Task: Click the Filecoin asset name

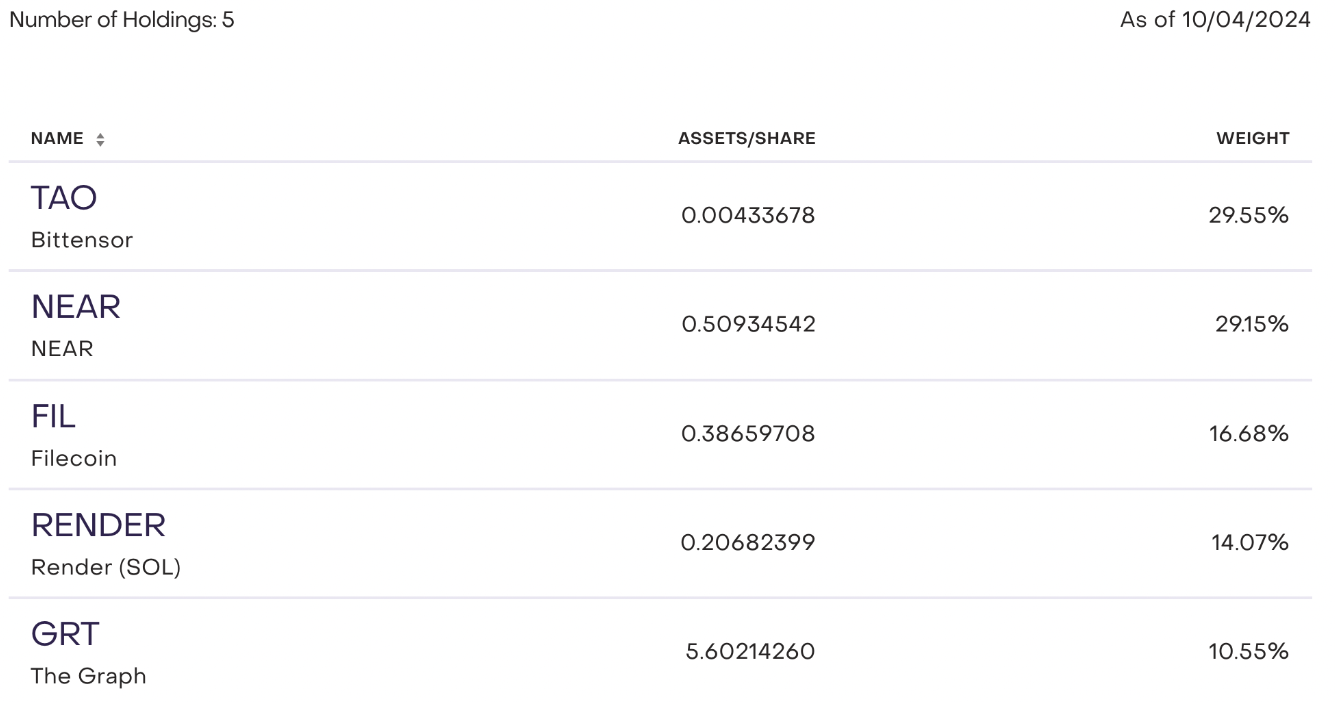Action: pos(74,459)
